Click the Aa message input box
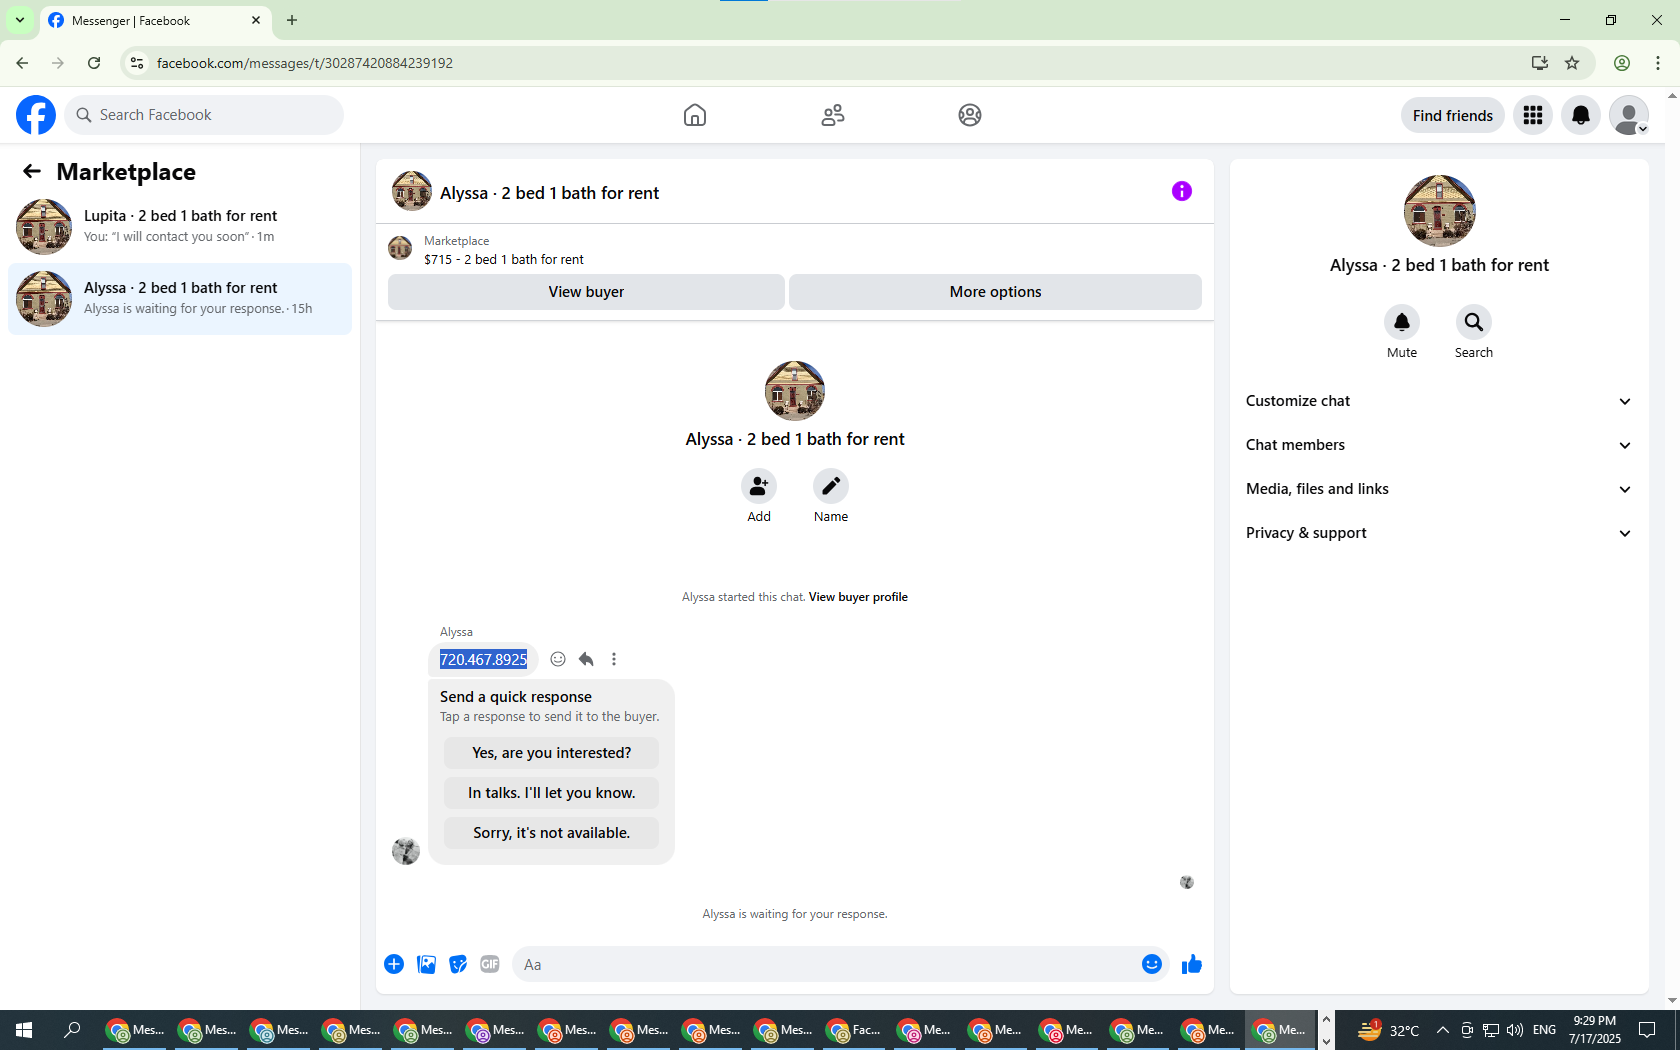 pyautogui.click(x=828, y=964)
